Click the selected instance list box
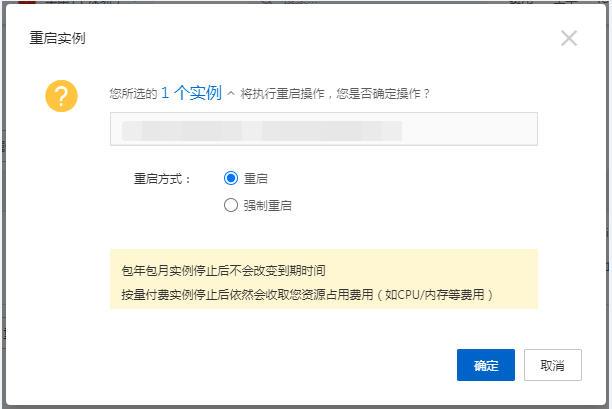The height and width of the screenshot is (409, 612). [470, 130]
